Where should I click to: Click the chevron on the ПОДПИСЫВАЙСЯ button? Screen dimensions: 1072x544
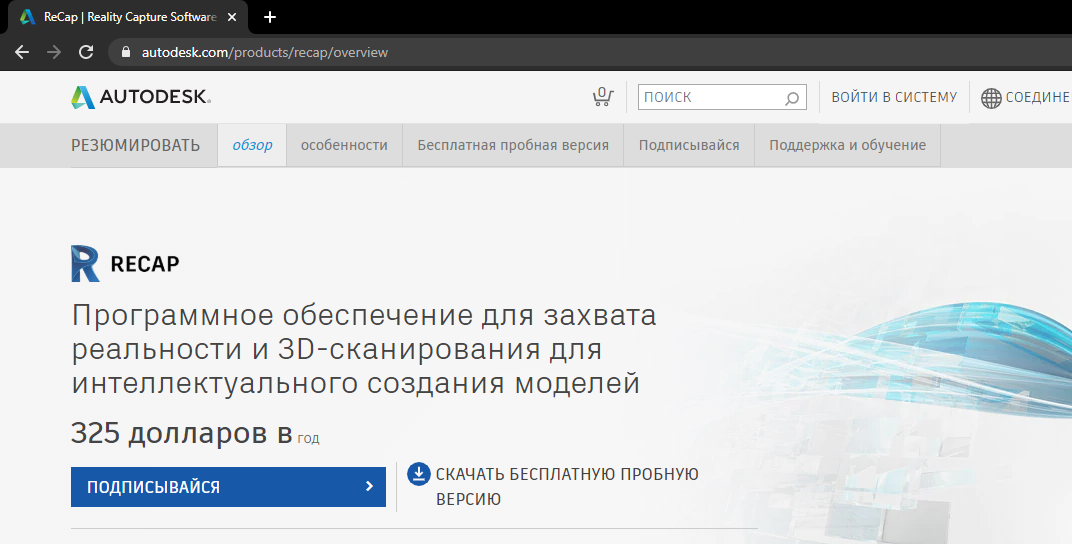[x=369, y=486]
